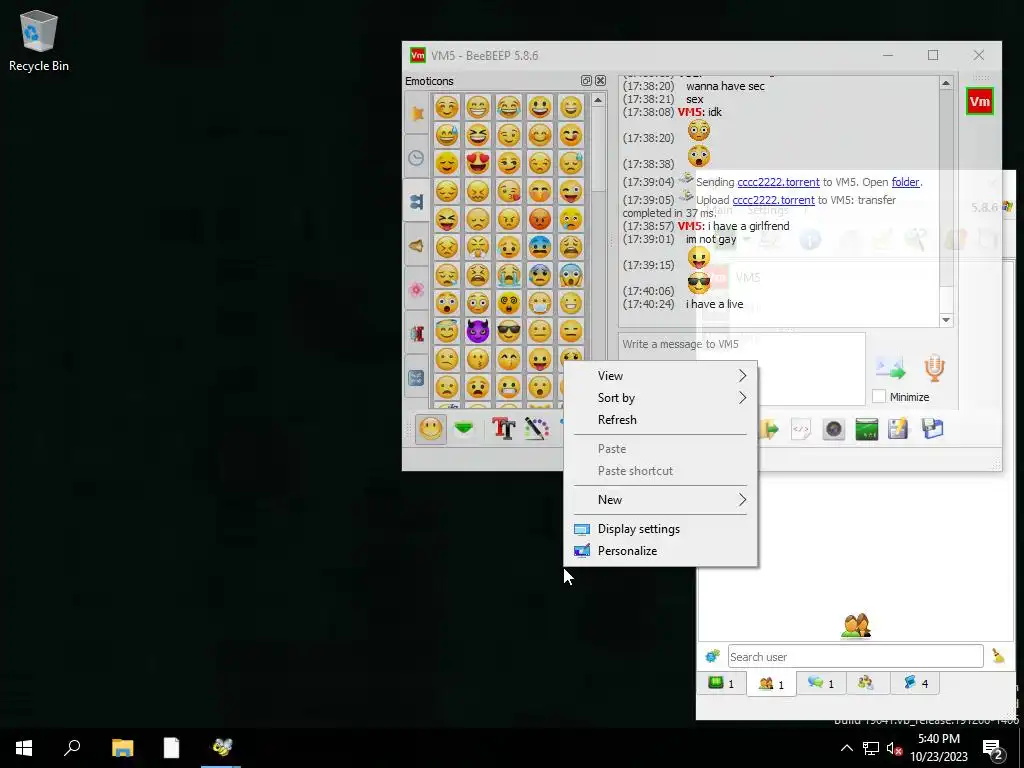Click the BeeBEEP bee icon in the taskbar
The height and width of the screenshot is (768, 1024).
click(x=221, y=748)
